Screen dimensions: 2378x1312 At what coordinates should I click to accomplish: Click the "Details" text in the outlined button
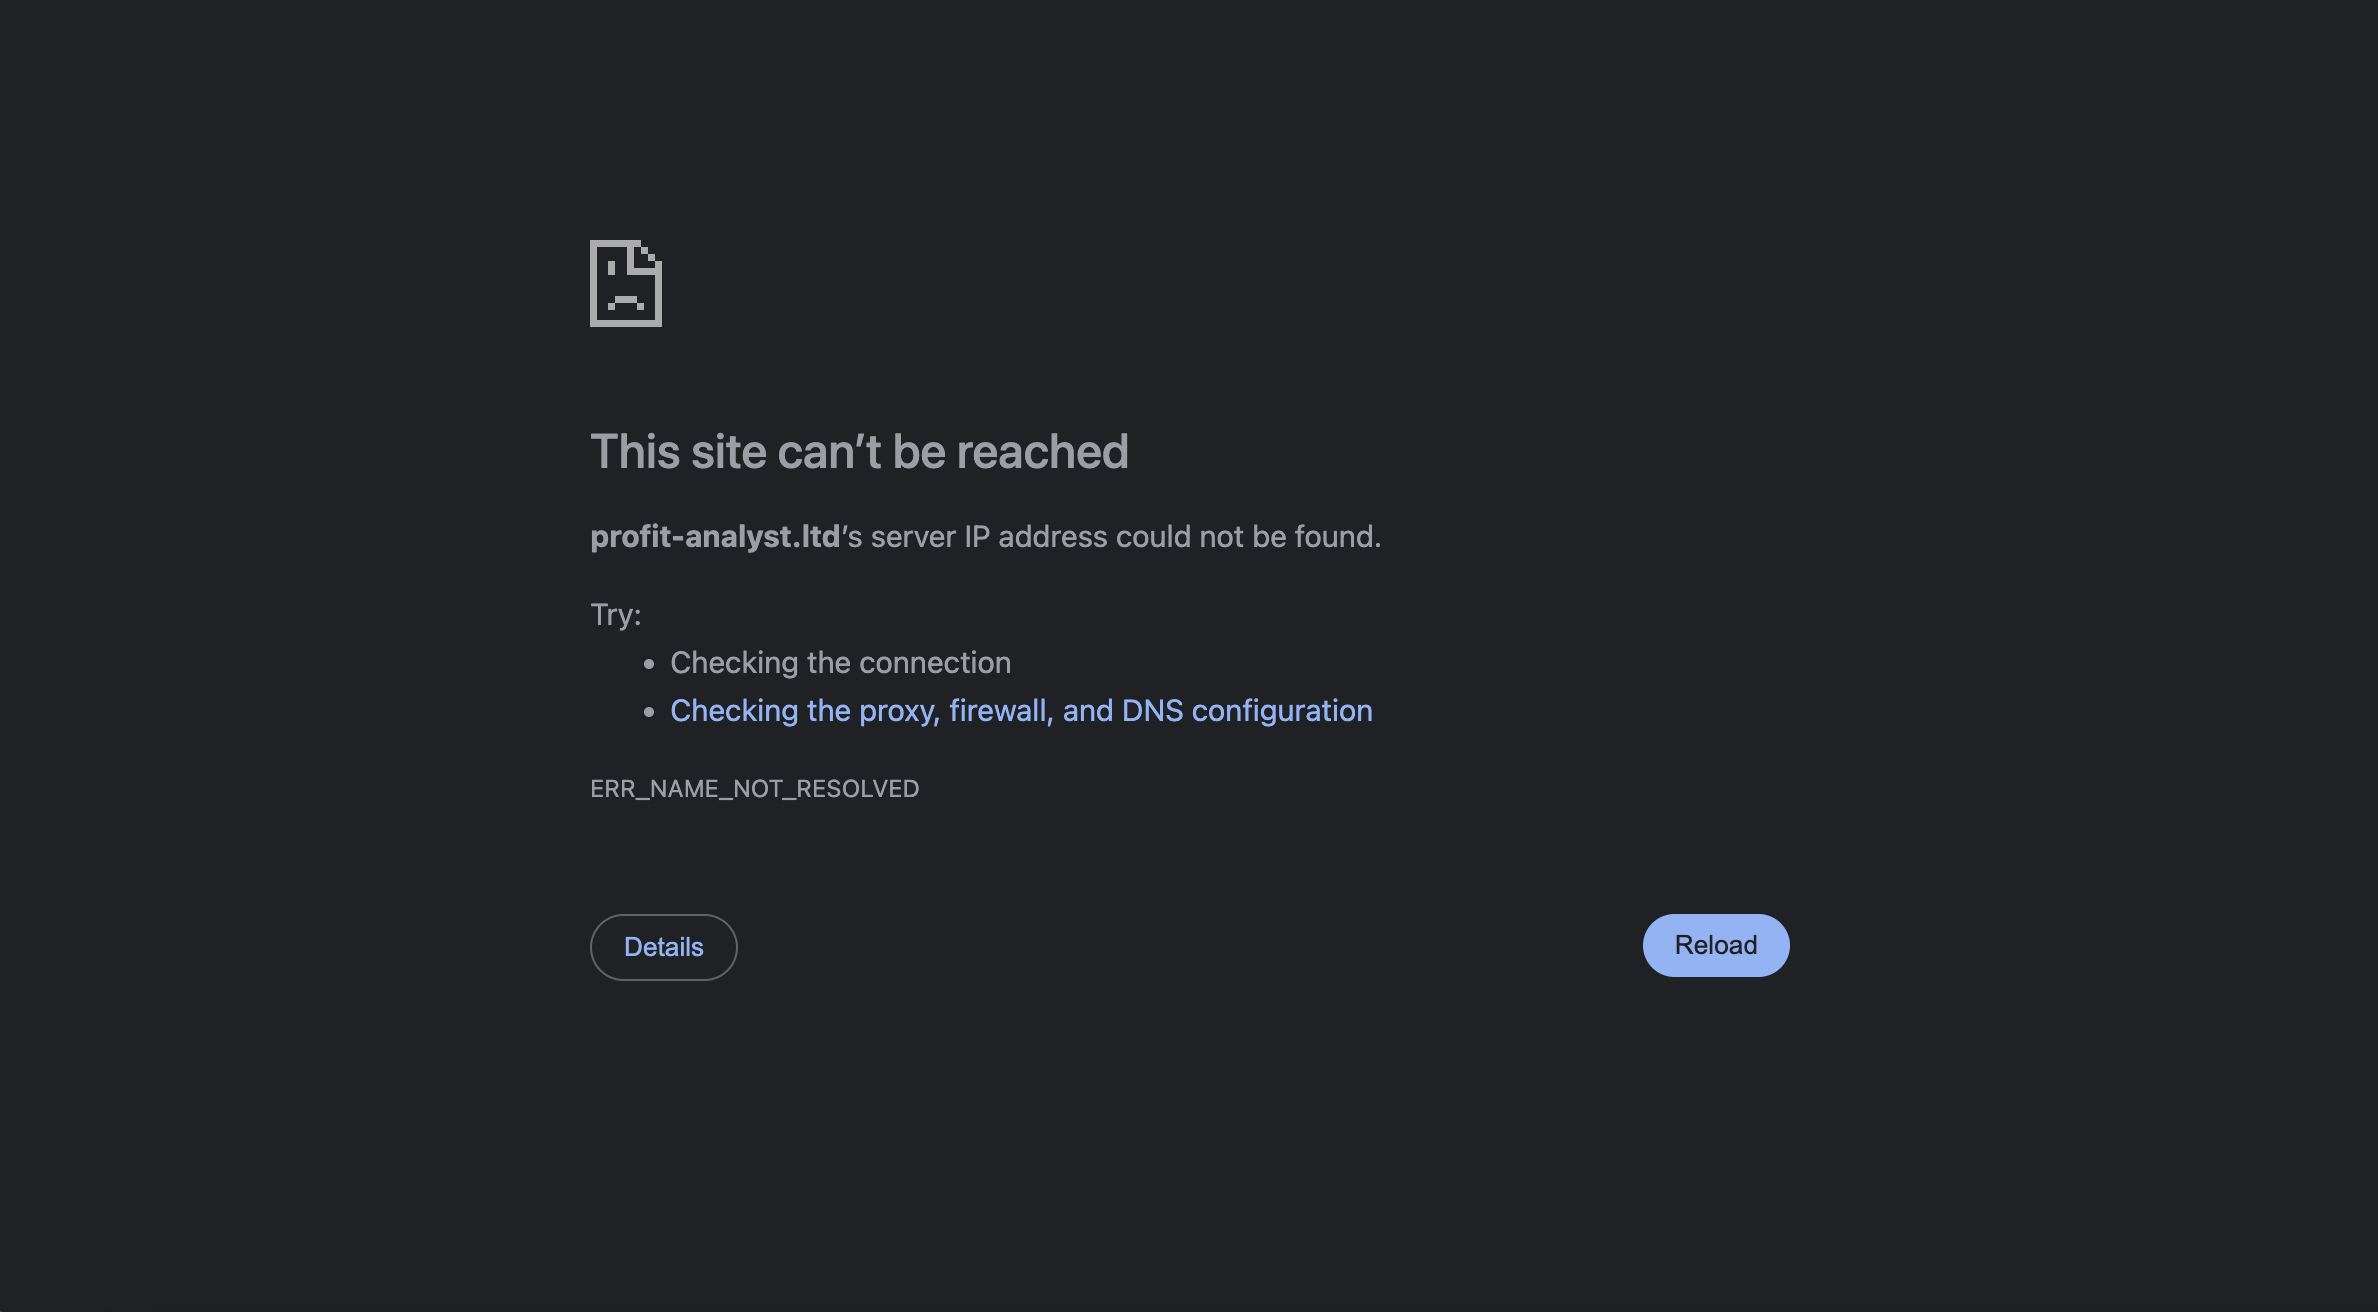664,947
